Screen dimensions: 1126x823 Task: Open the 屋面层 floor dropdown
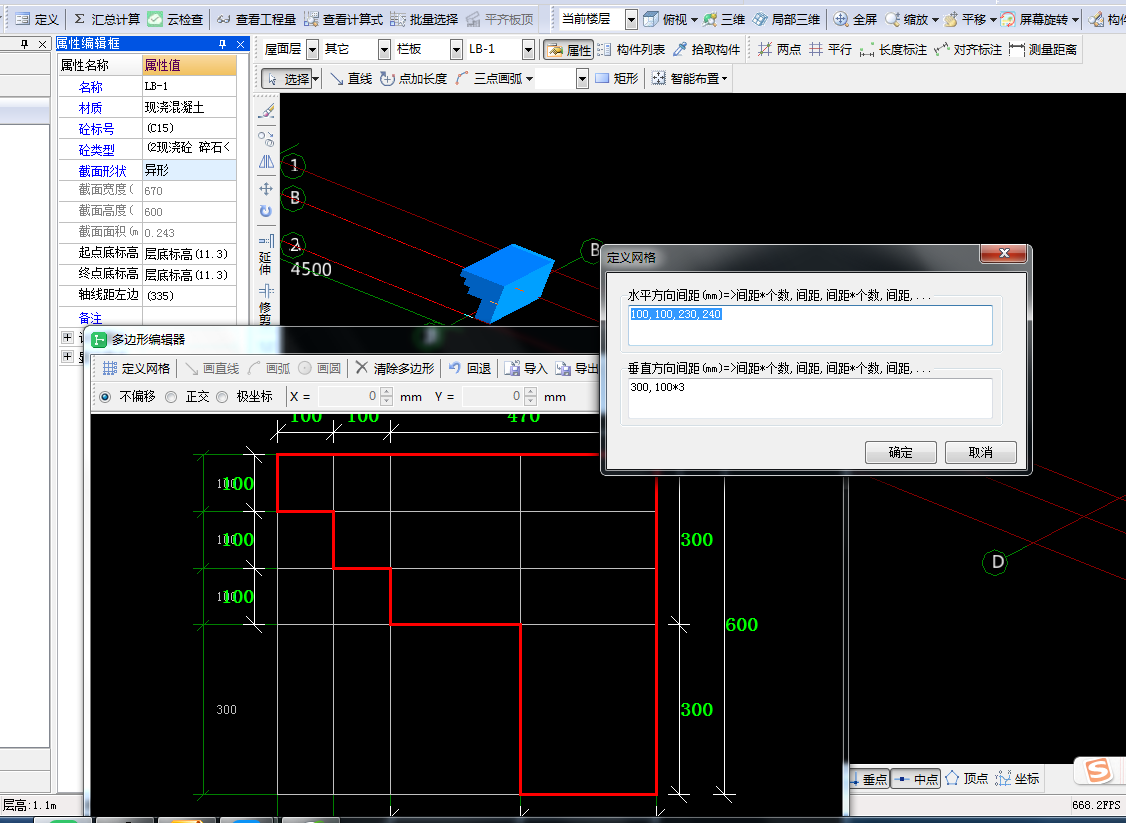click(x=312, y=50)
